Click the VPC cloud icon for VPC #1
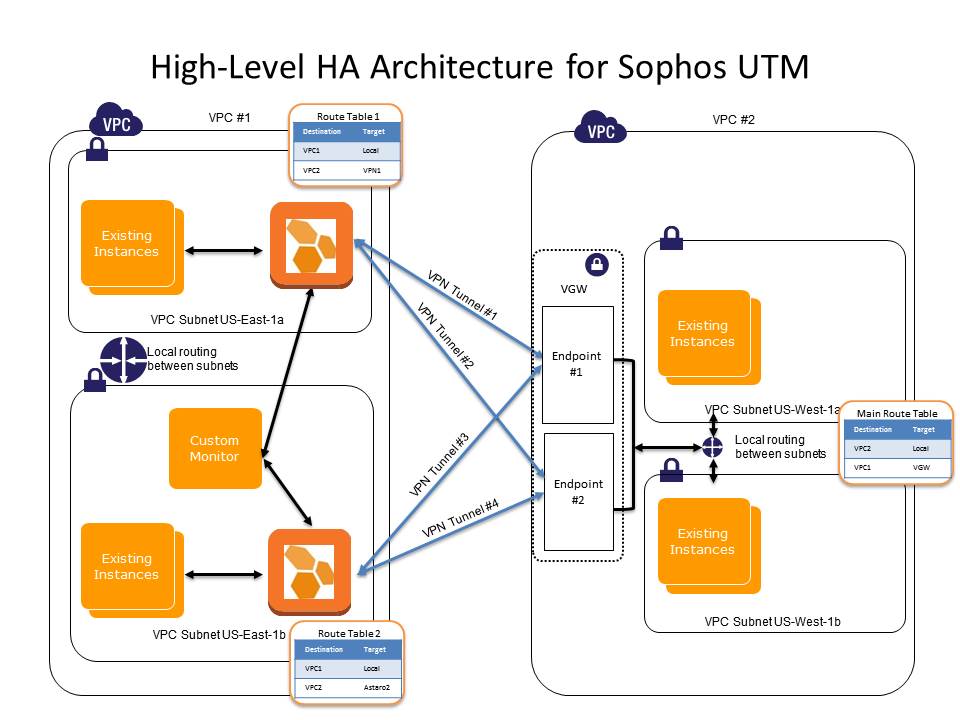The image size is (960, 720). point(116,119)
